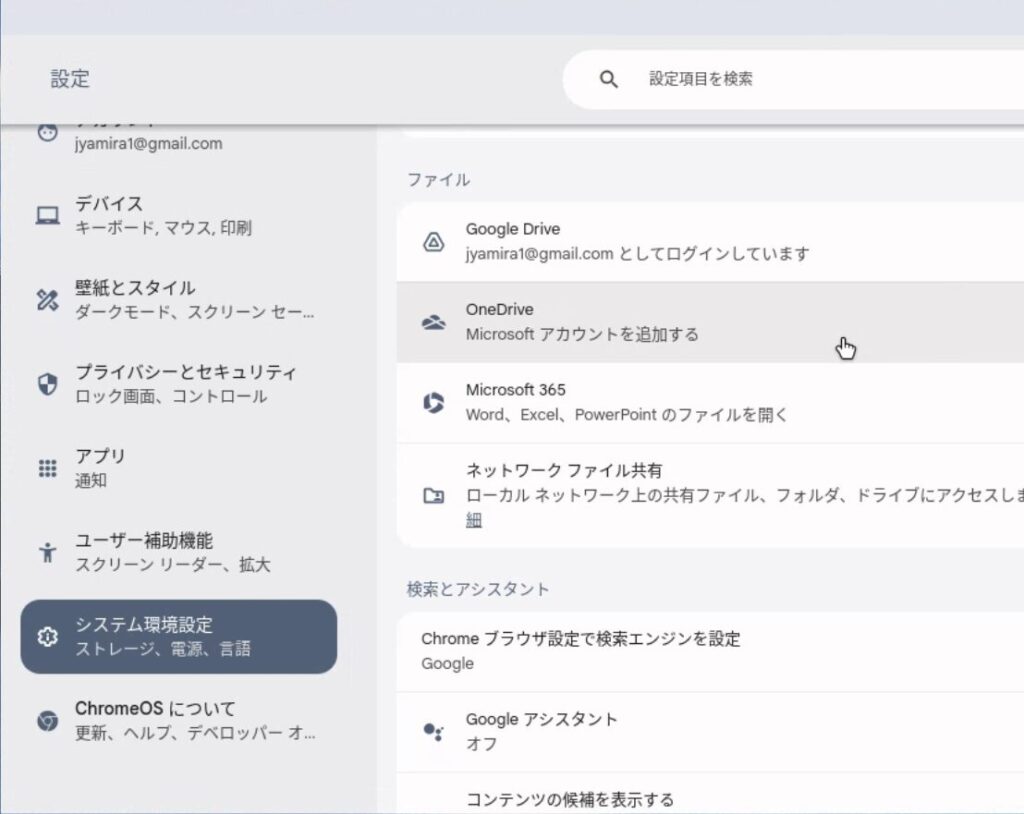Select システム環境設定 in the sidebar

179,637
